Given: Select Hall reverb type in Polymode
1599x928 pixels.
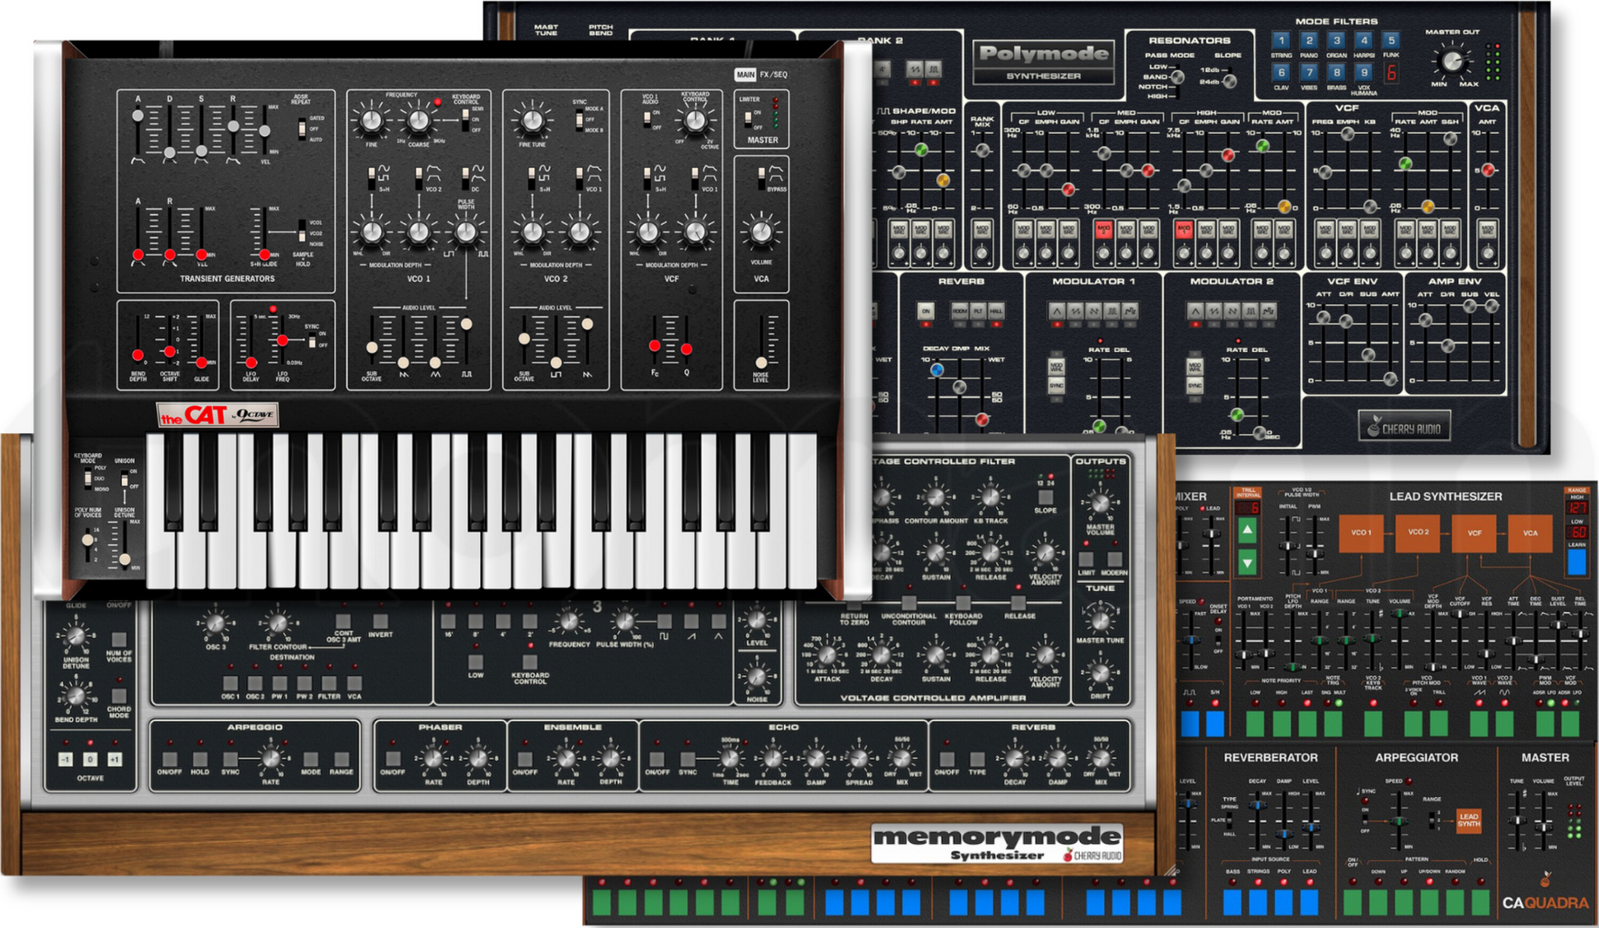Looking at the screenshot, I should (996, 312).
